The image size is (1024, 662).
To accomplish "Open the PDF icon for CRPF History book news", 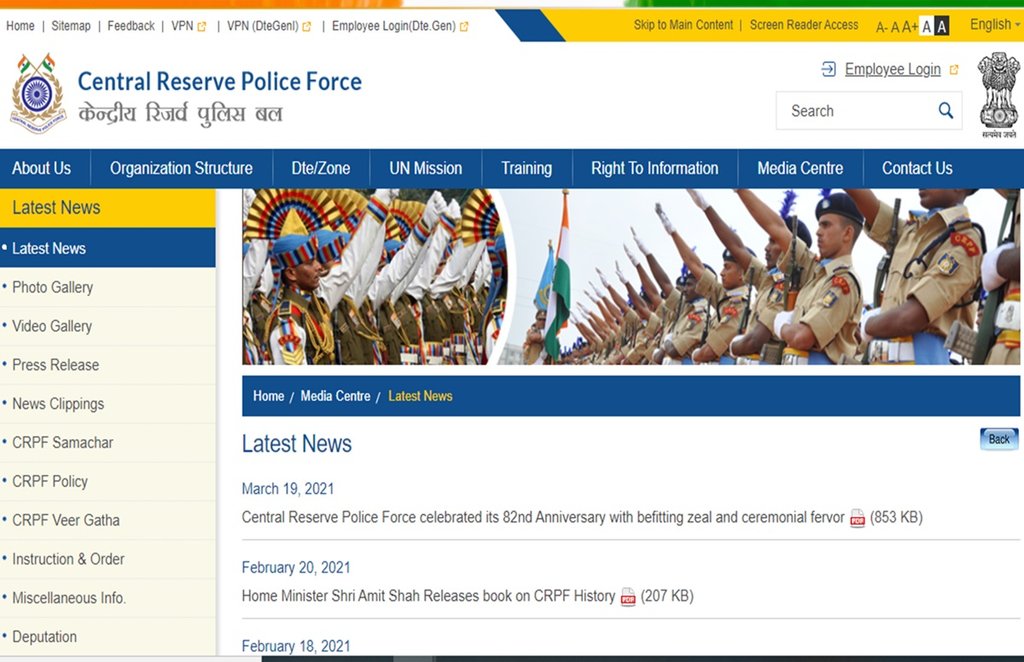I will coord(628,597).
